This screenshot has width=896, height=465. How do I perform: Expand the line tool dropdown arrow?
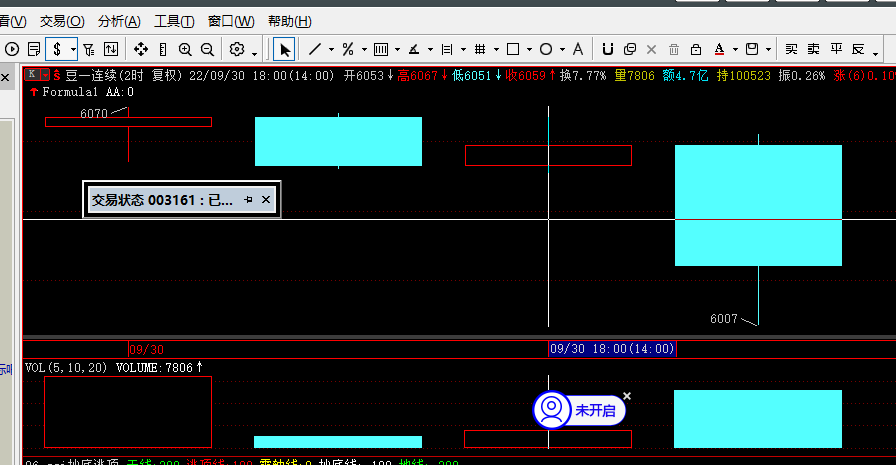[331, 50]
